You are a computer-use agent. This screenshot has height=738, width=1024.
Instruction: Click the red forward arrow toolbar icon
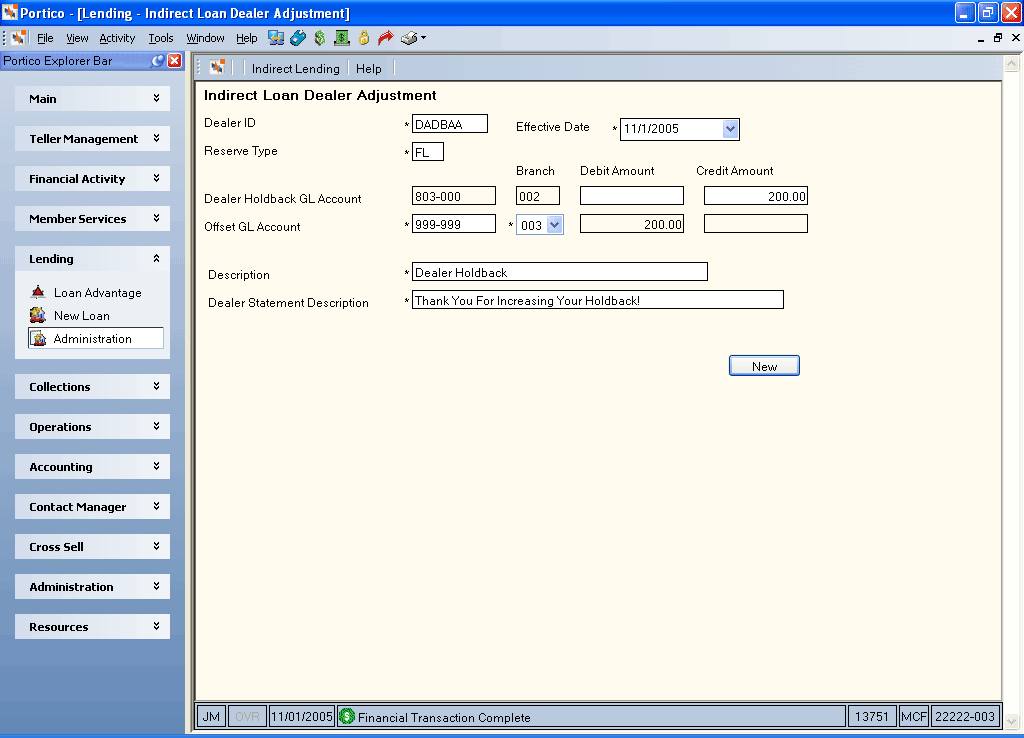pyautogui.click(x=386, y=38)
